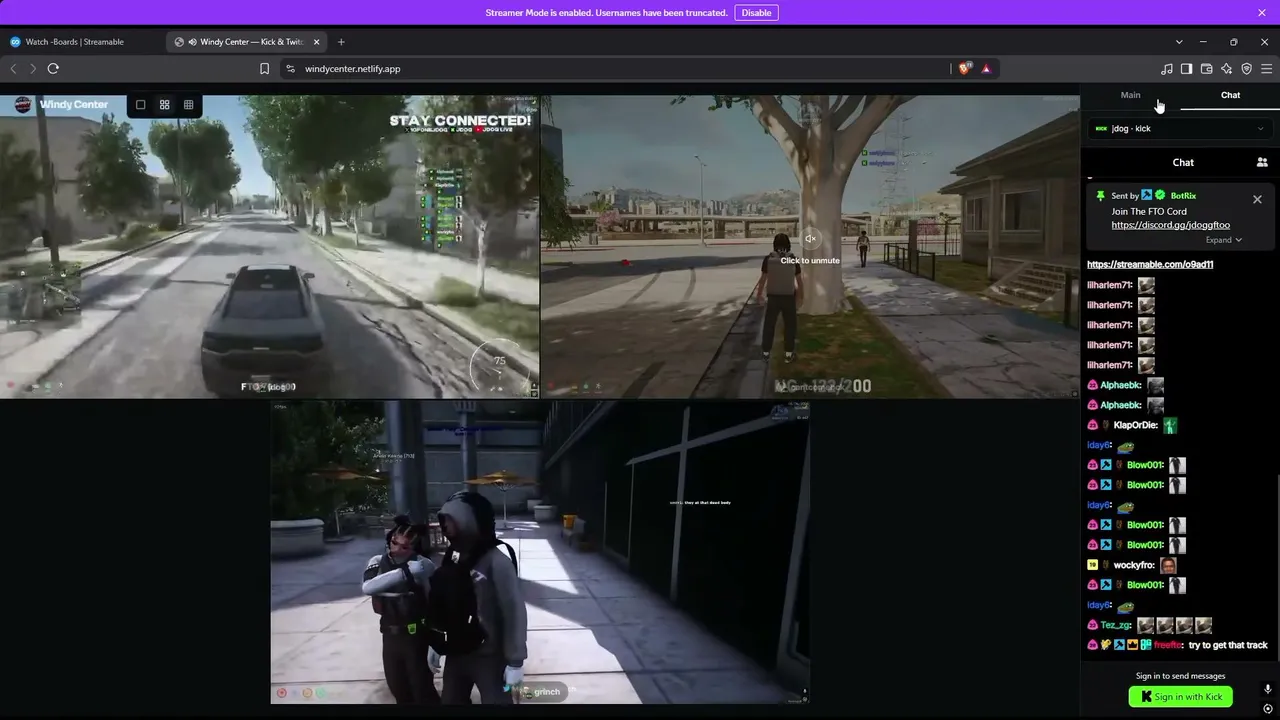Open the browser media playlist icon

(x=1166, y=69)
